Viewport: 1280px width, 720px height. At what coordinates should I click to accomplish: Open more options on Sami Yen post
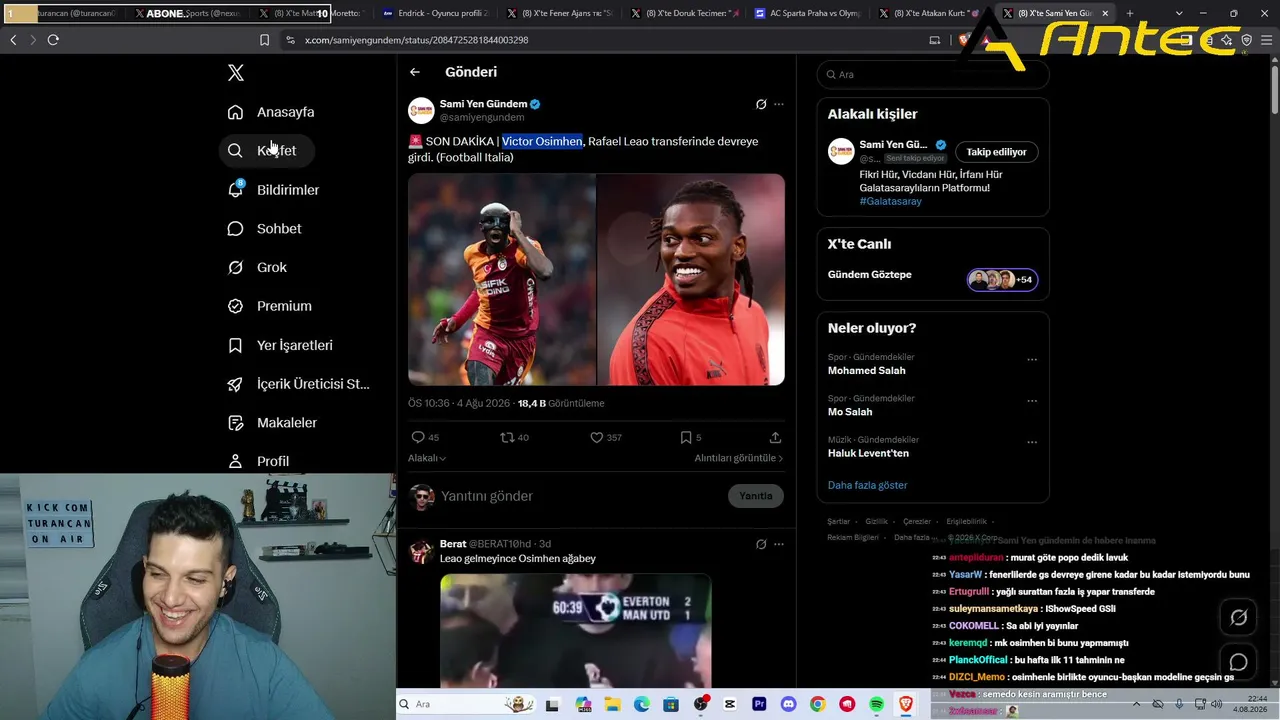(779, 104)
